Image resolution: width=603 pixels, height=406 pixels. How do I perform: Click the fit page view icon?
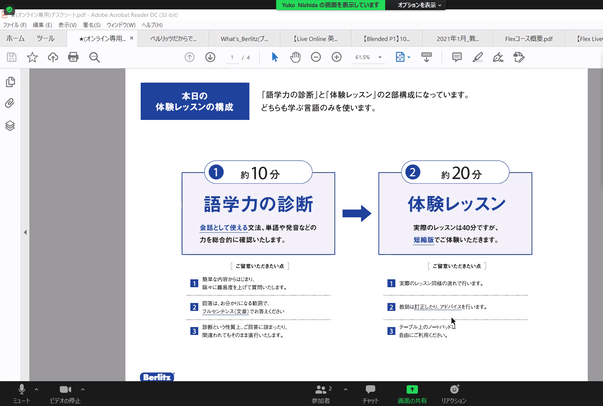(x=400, y=57)
